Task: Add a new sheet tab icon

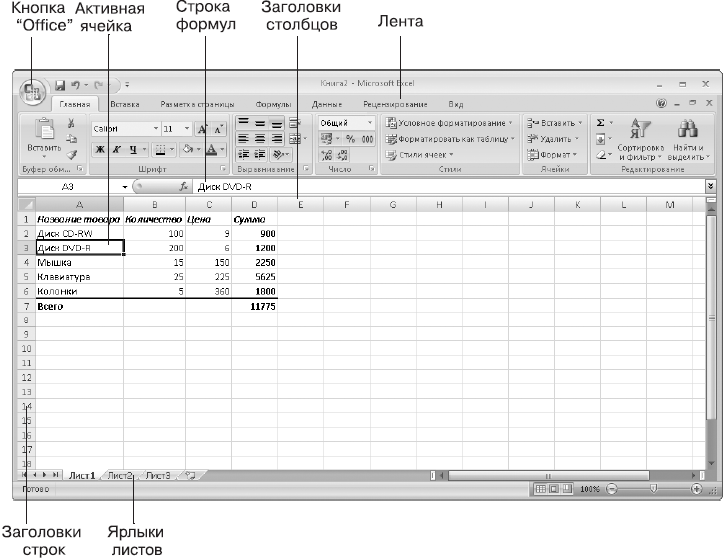Action: [x=190, y=475]
